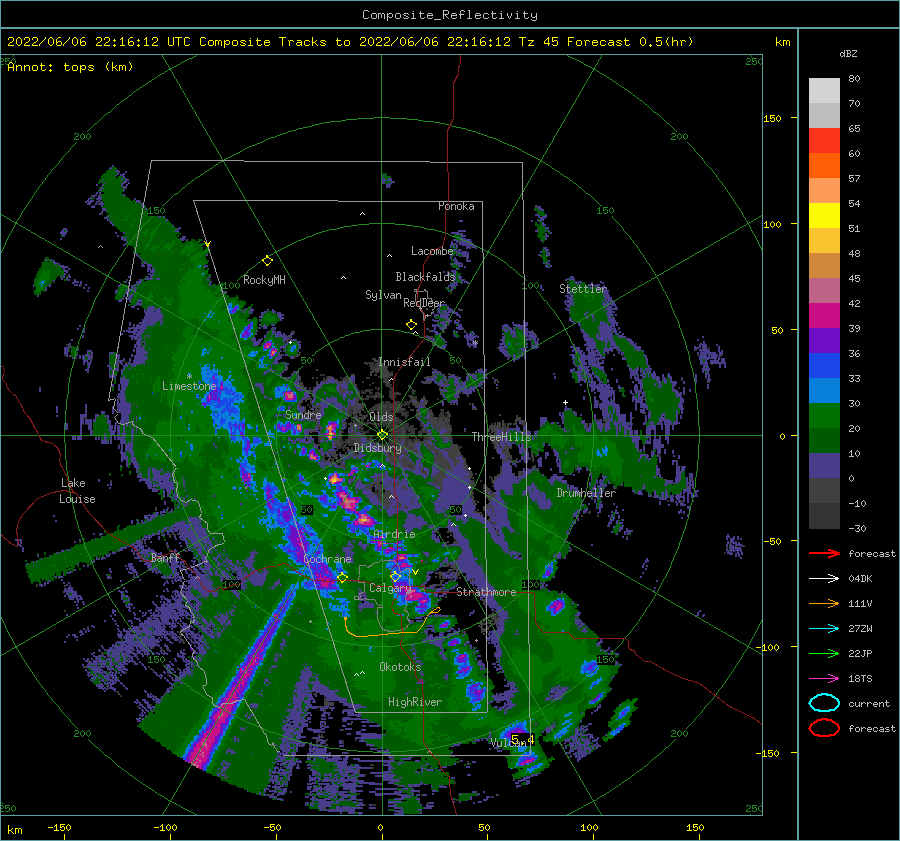Click the Ponoka city label
This screenshot has width=900, height=841.
[x=456, y=206]
